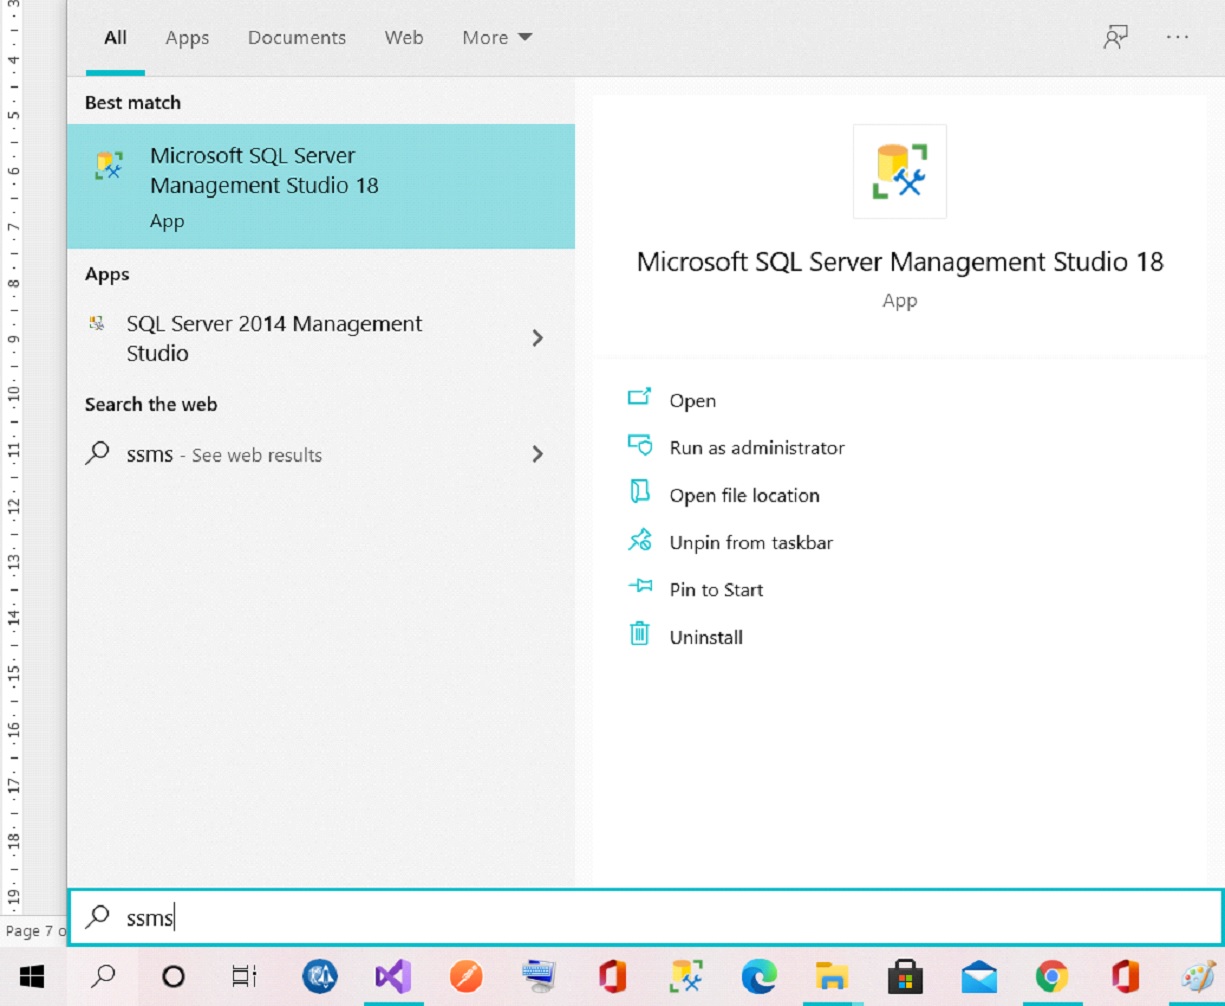Open Task View on the taskbar
This screenshot has height=1006, width=1225.
tap(244, 976)
